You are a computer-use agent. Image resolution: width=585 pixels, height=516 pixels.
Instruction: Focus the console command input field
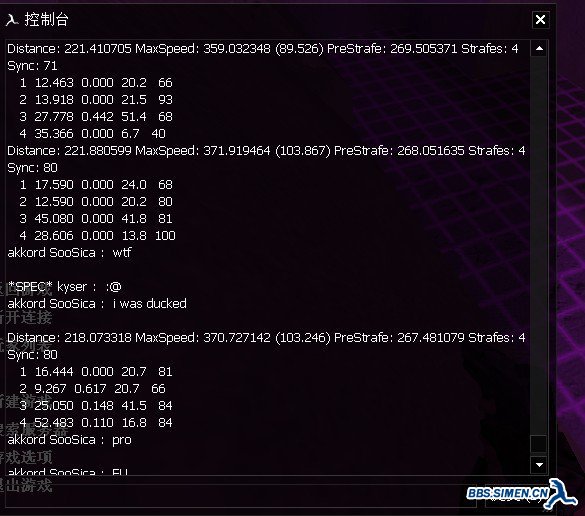[x=241, y=496]
